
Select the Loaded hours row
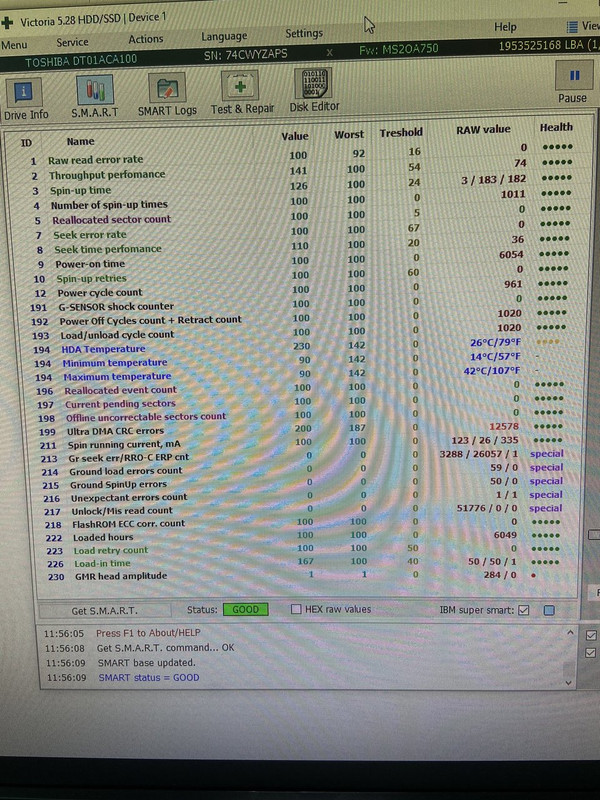tap(301, 536)
